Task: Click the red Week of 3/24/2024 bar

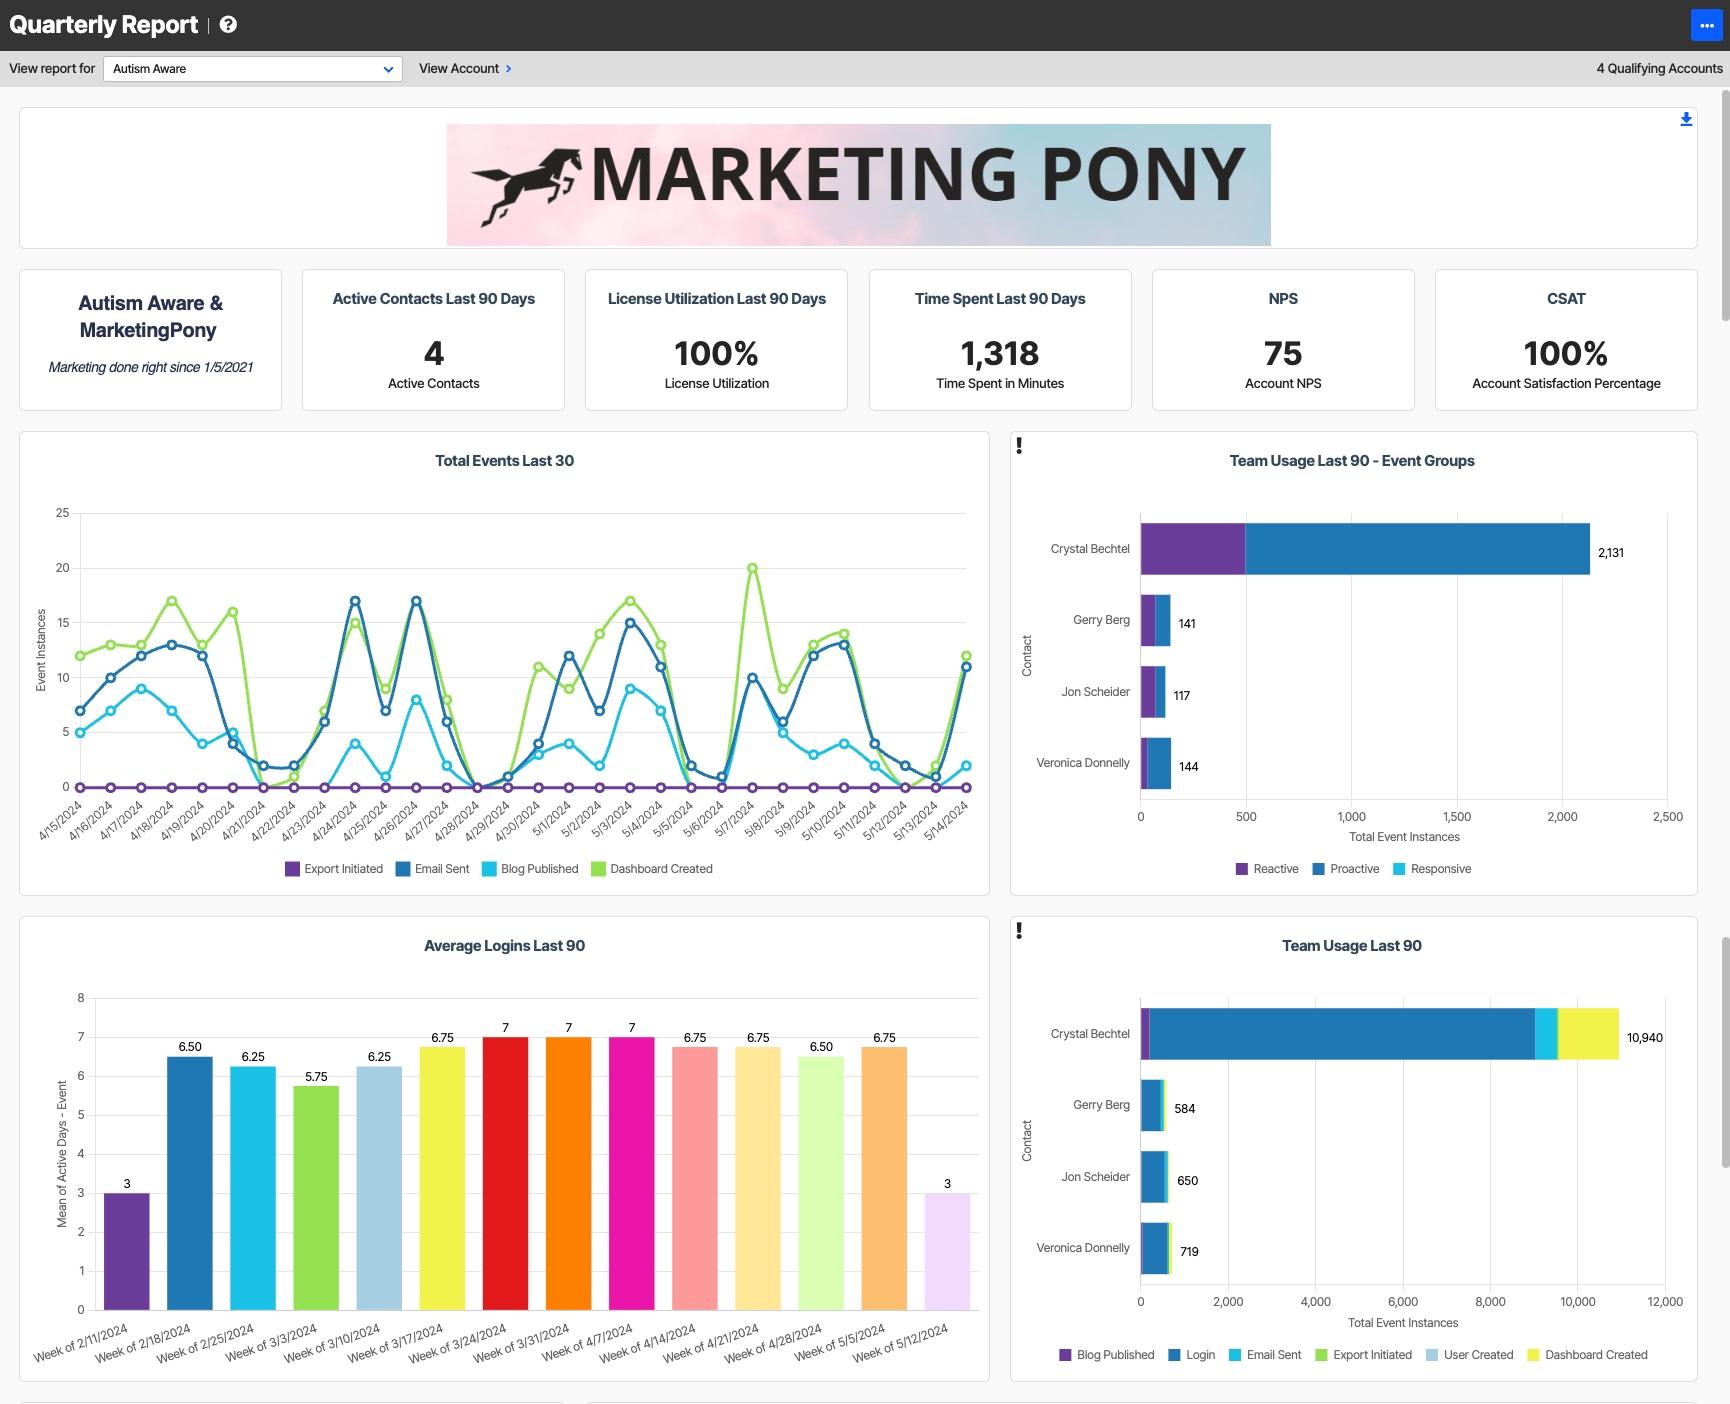Action: tap(505, 1173)
